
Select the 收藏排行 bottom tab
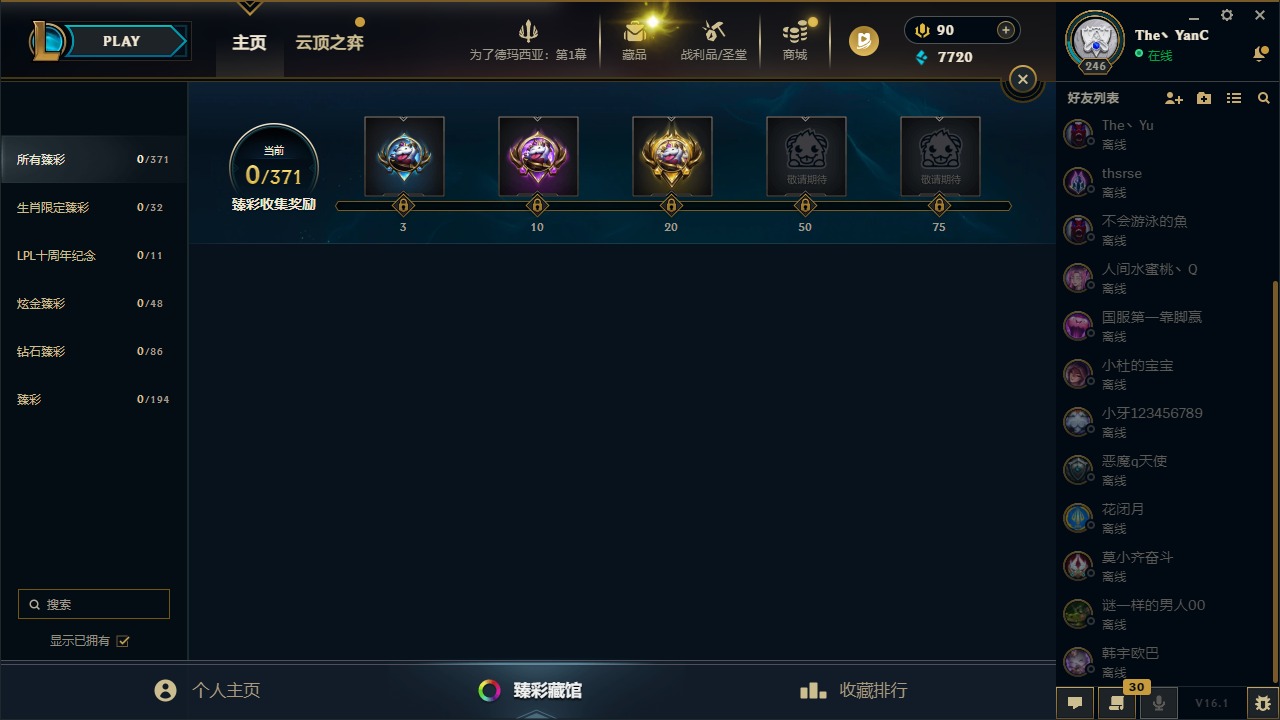[x=854, y=691]
